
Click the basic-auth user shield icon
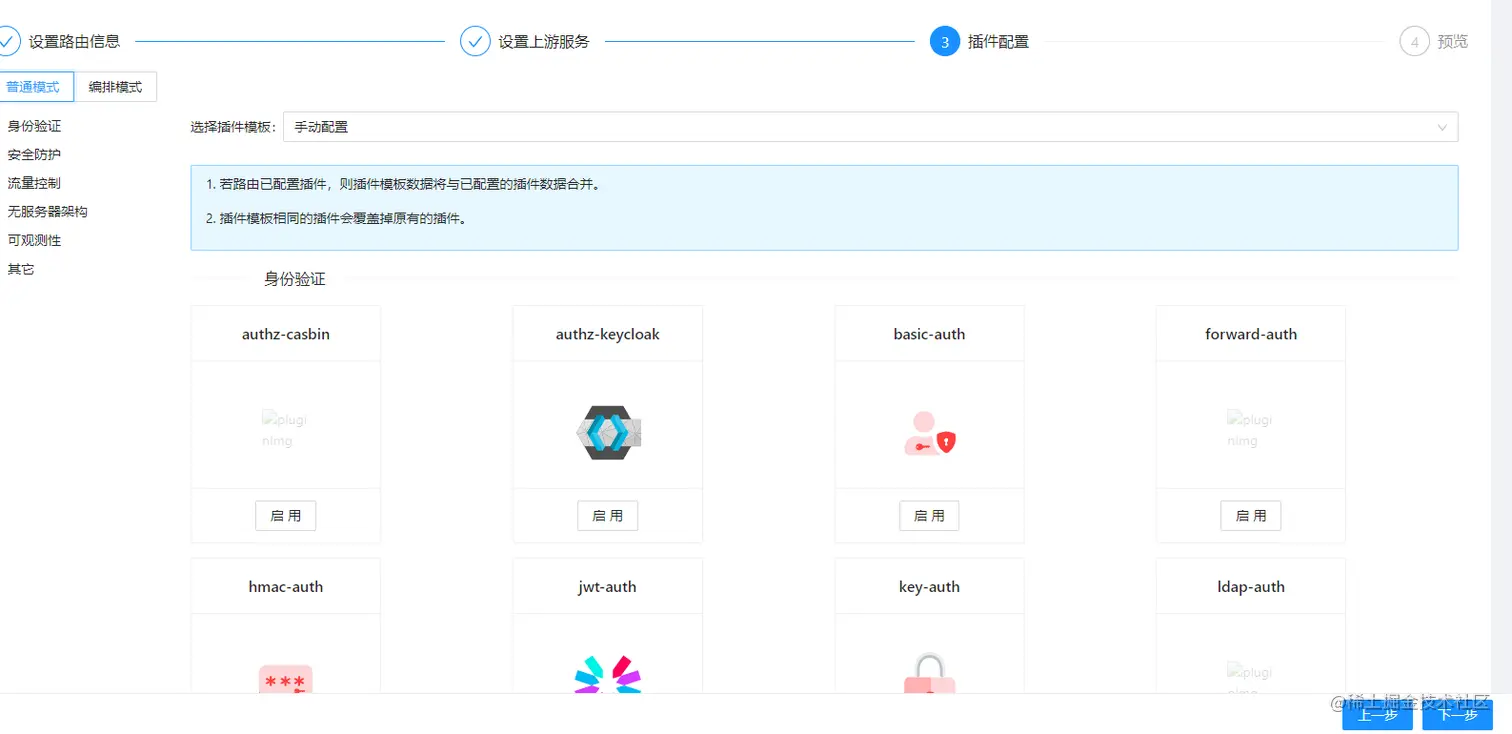[930, 433]
